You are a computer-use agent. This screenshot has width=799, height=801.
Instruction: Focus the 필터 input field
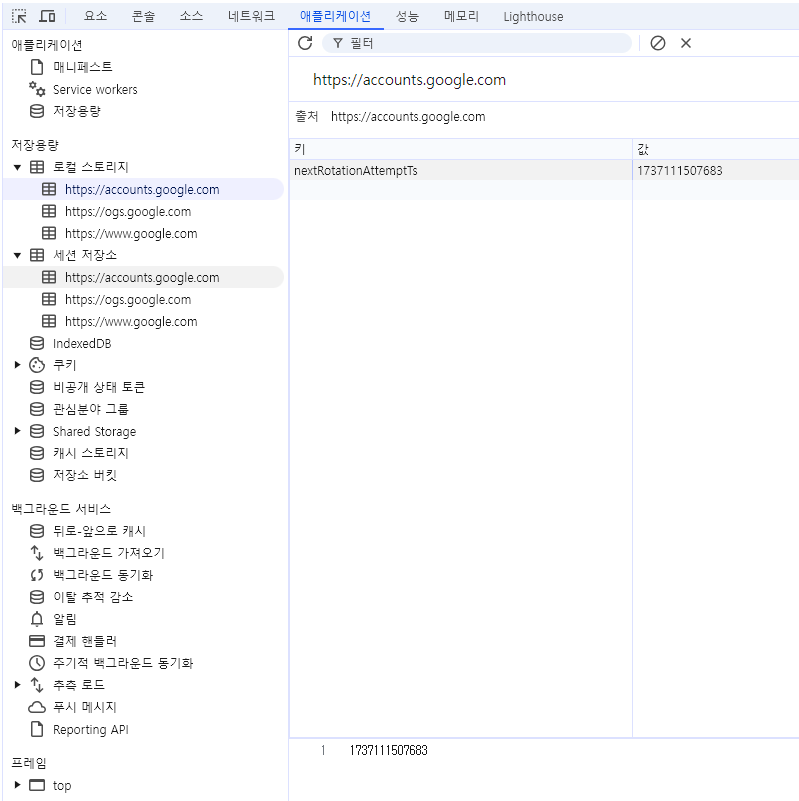click(477, 43)
